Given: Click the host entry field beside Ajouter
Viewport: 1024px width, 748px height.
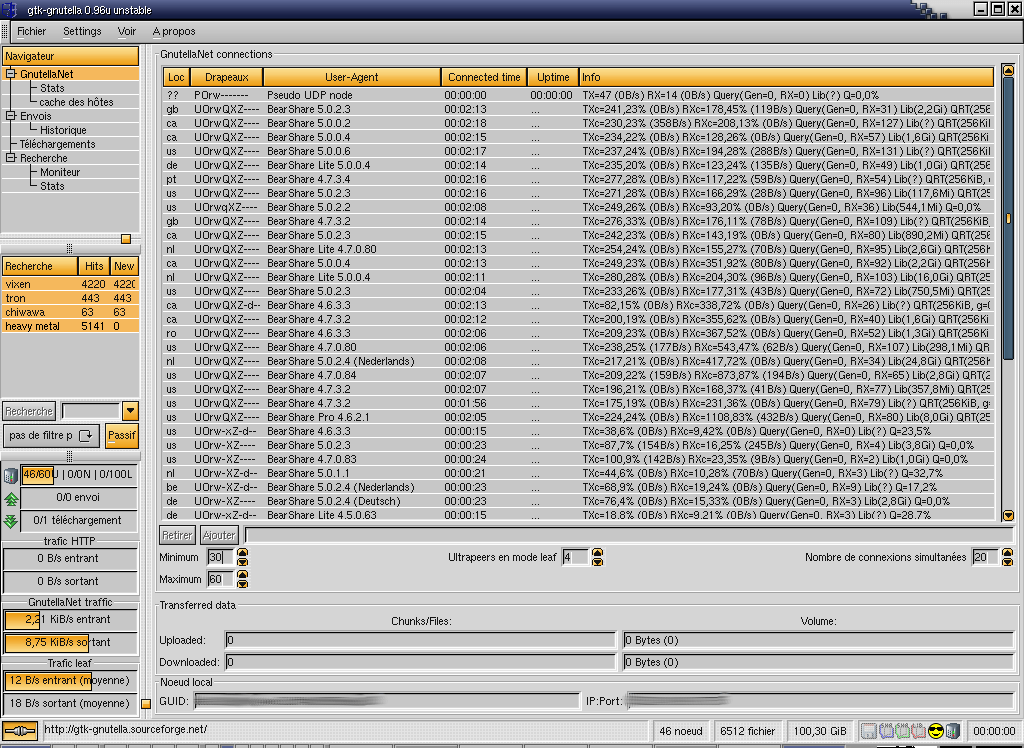Looking at the screenshot, I should (629, 535).
